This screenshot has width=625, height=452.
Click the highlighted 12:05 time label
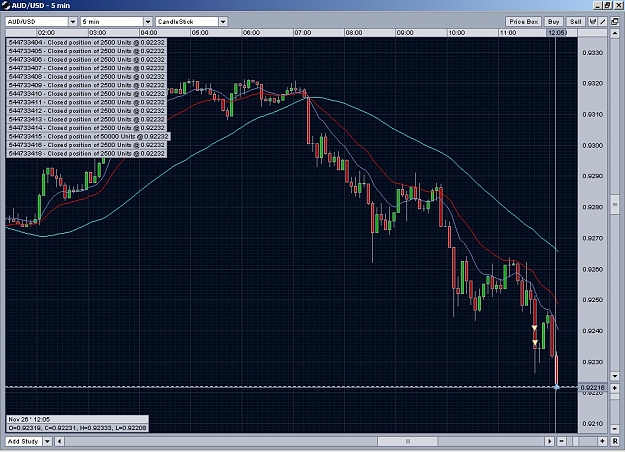(x=556, y=33)
